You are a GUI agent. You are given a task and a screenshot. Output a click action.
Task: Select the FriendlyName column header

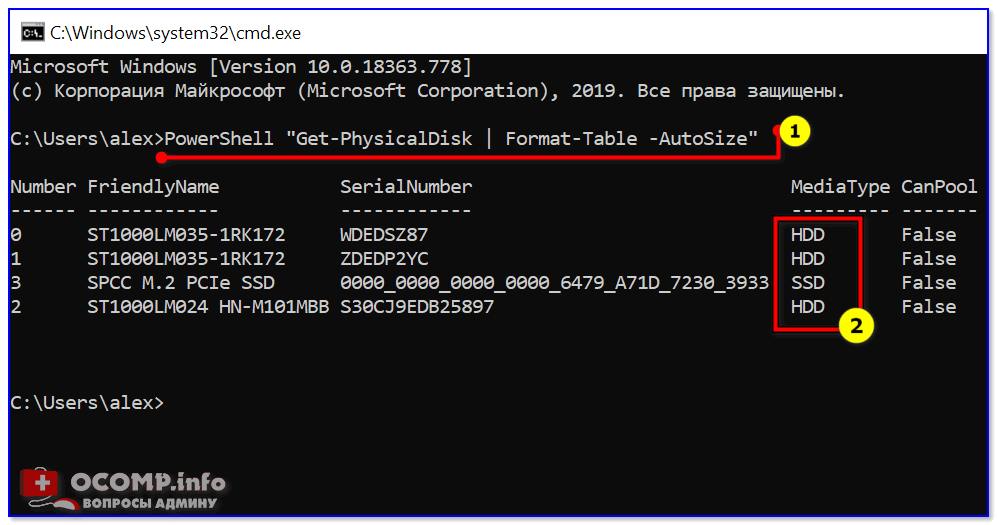153,187
